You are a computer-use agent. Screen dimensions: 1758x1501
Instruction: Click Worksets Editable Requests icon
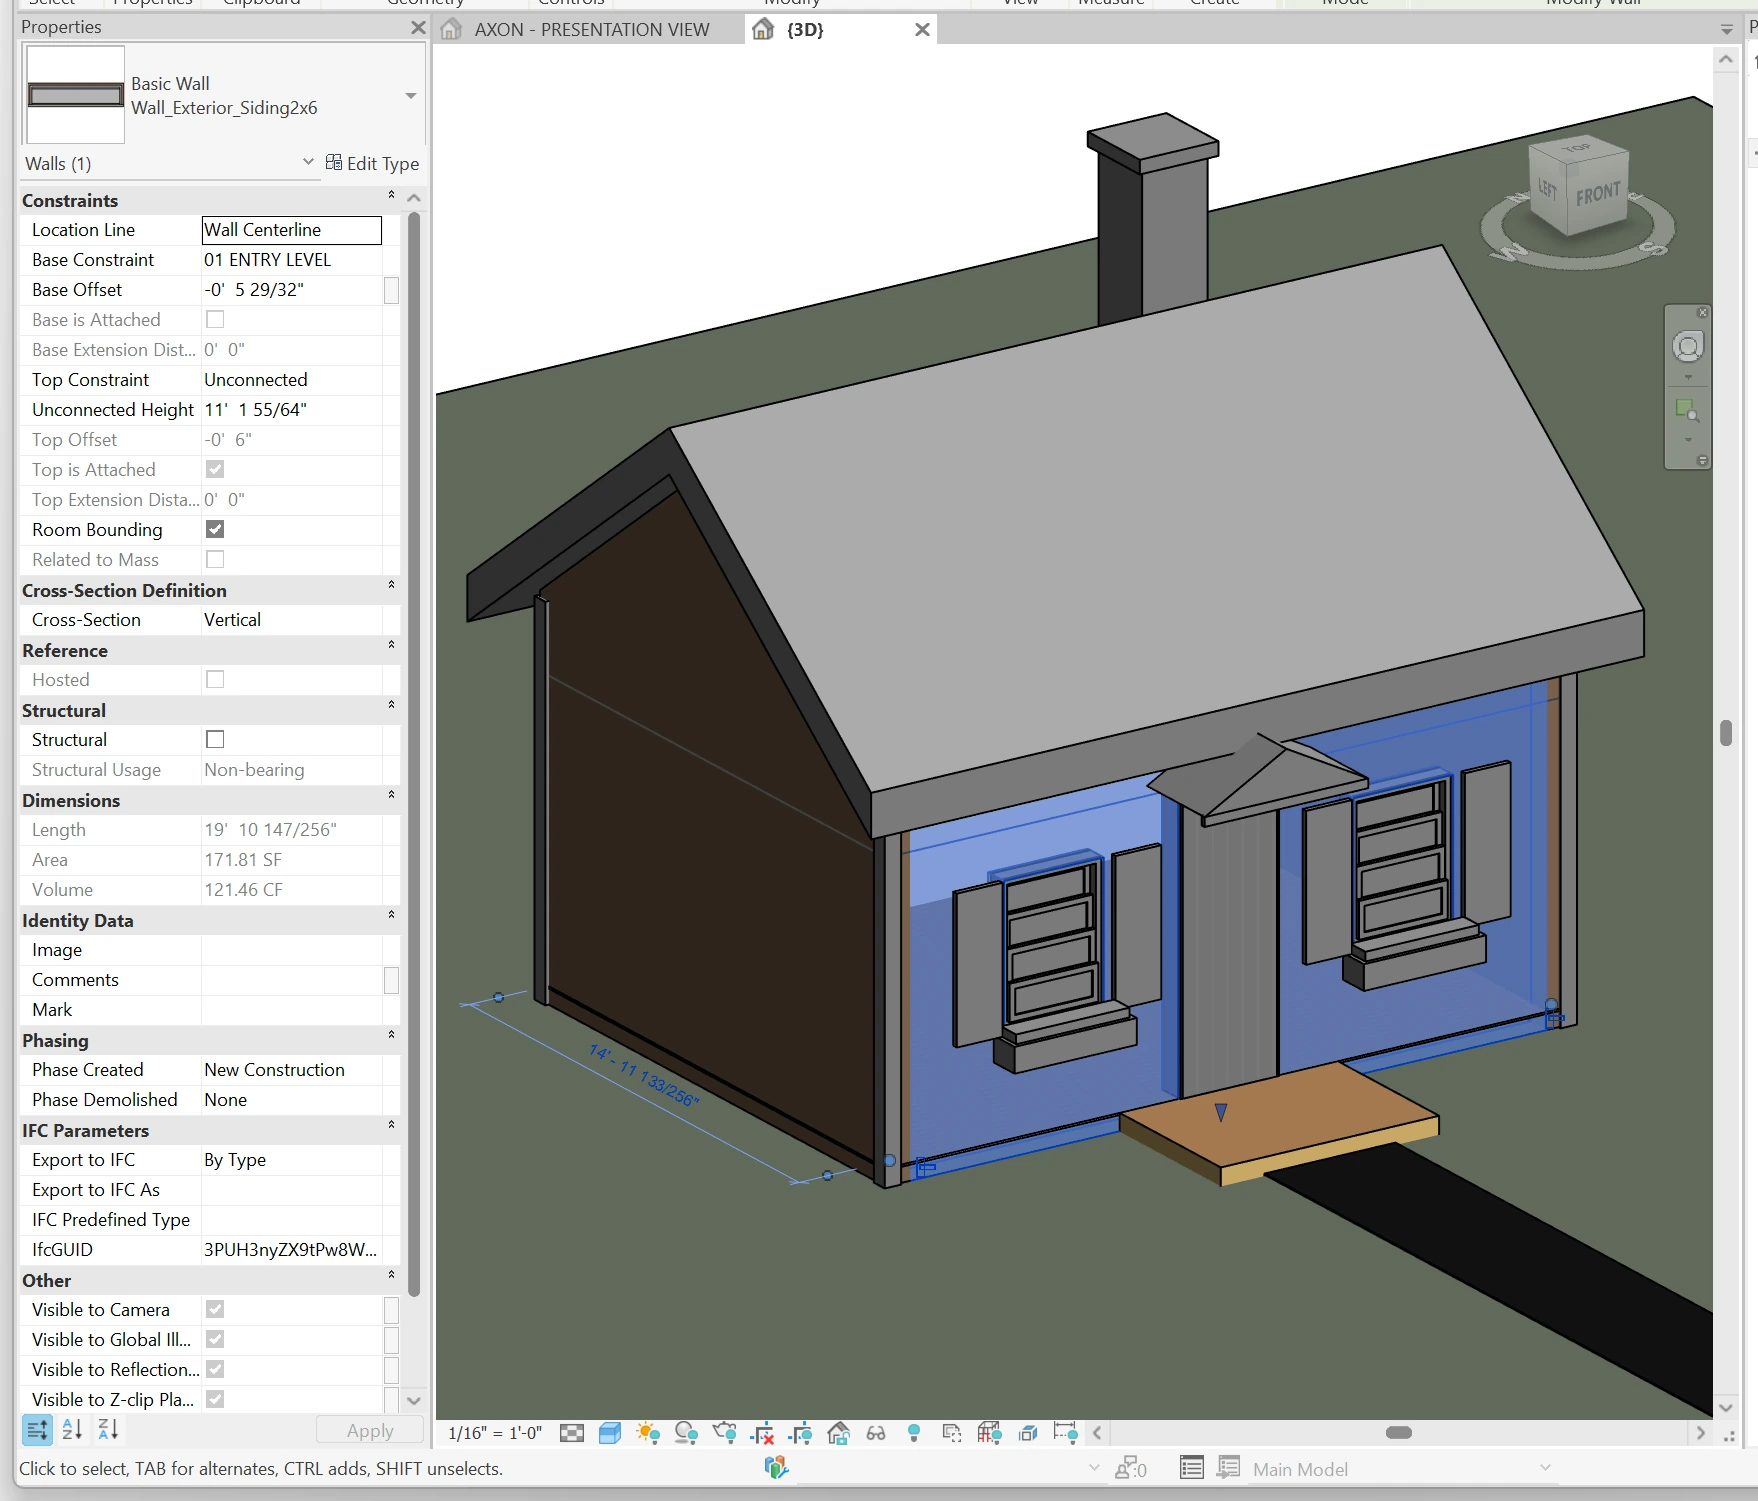[x=1131, y=1468]
